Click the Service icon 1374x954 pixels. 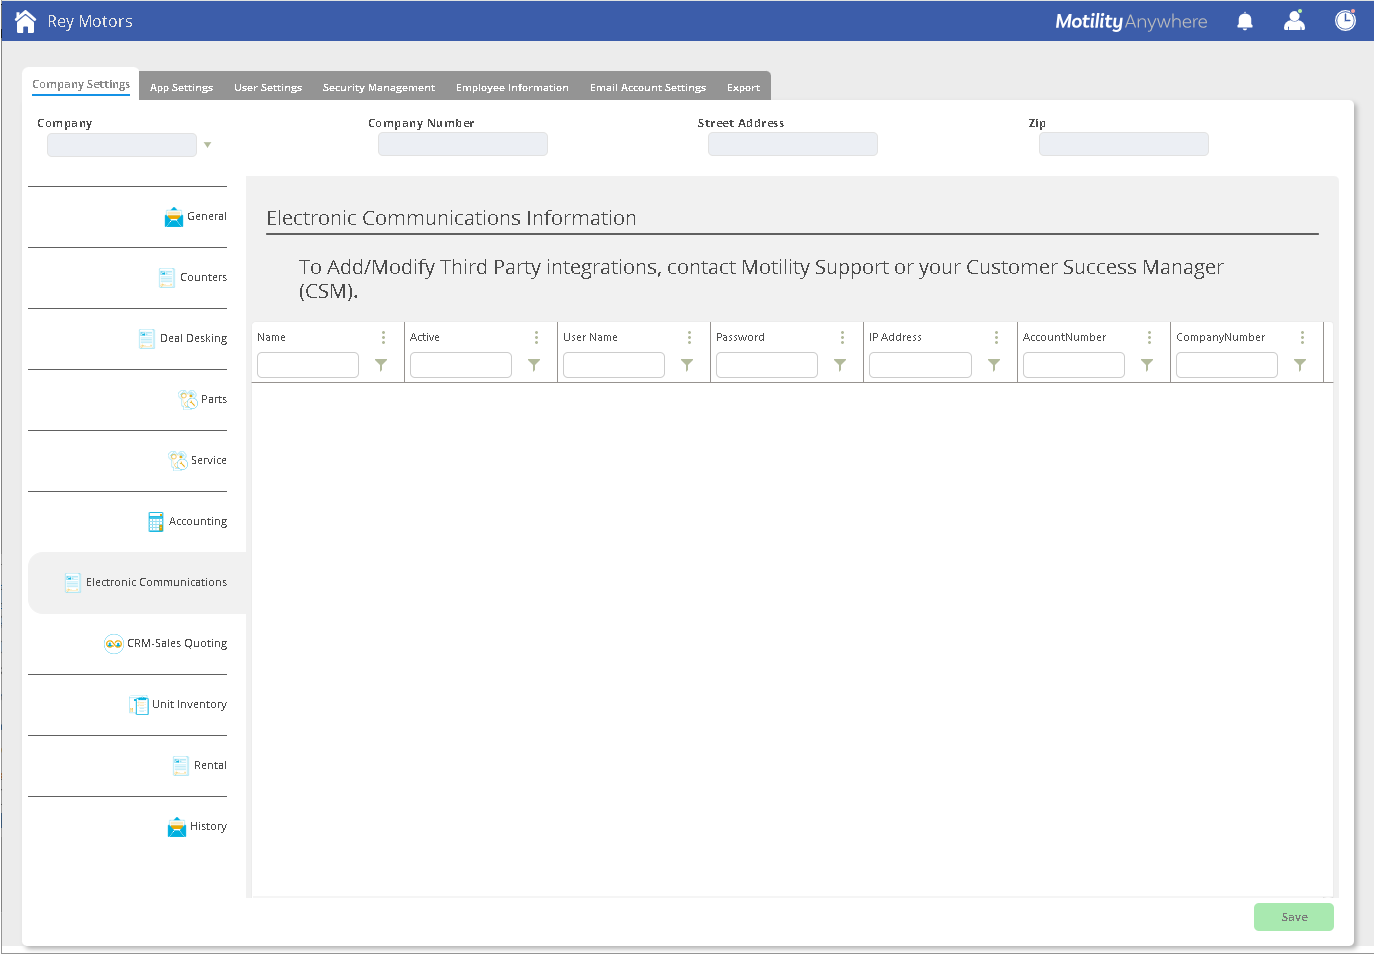pyautogui.click(x=178, y=461)
